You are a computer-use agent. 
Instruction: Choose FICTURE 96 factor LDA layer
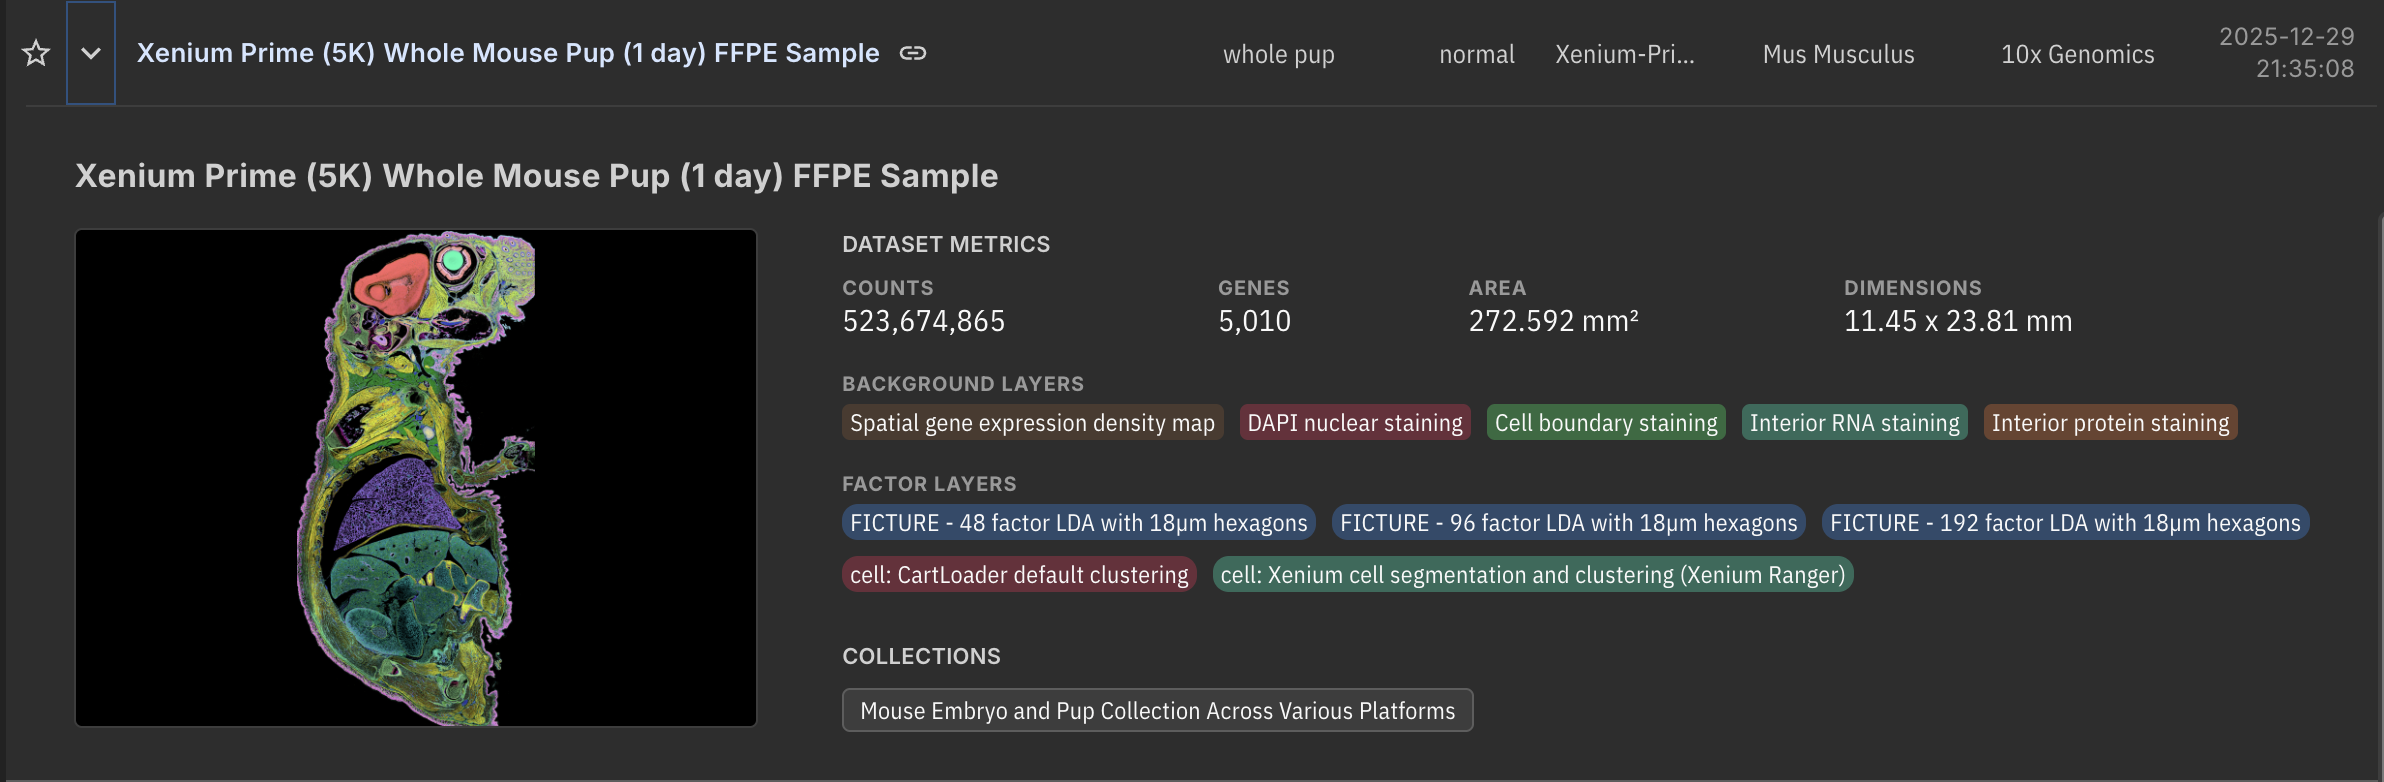click(x=1569, y=523)
